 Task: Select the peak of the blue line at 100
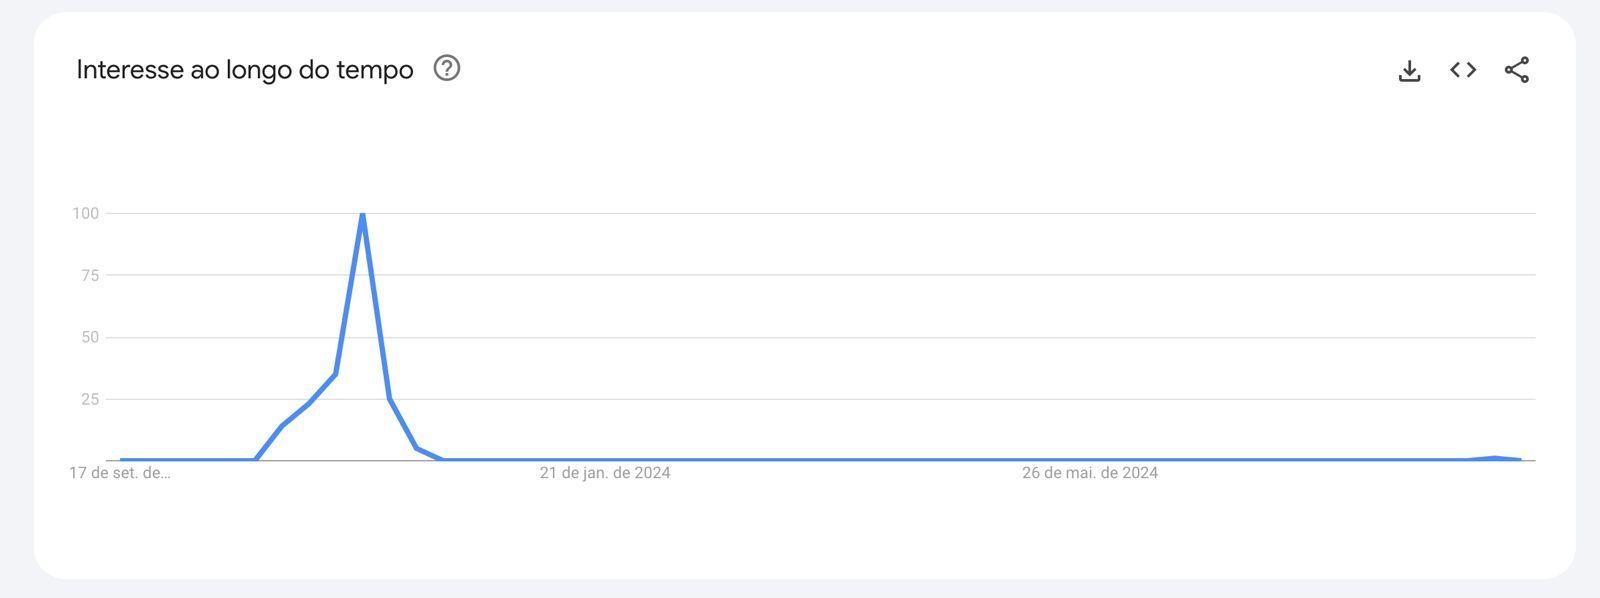coord(362,214)
